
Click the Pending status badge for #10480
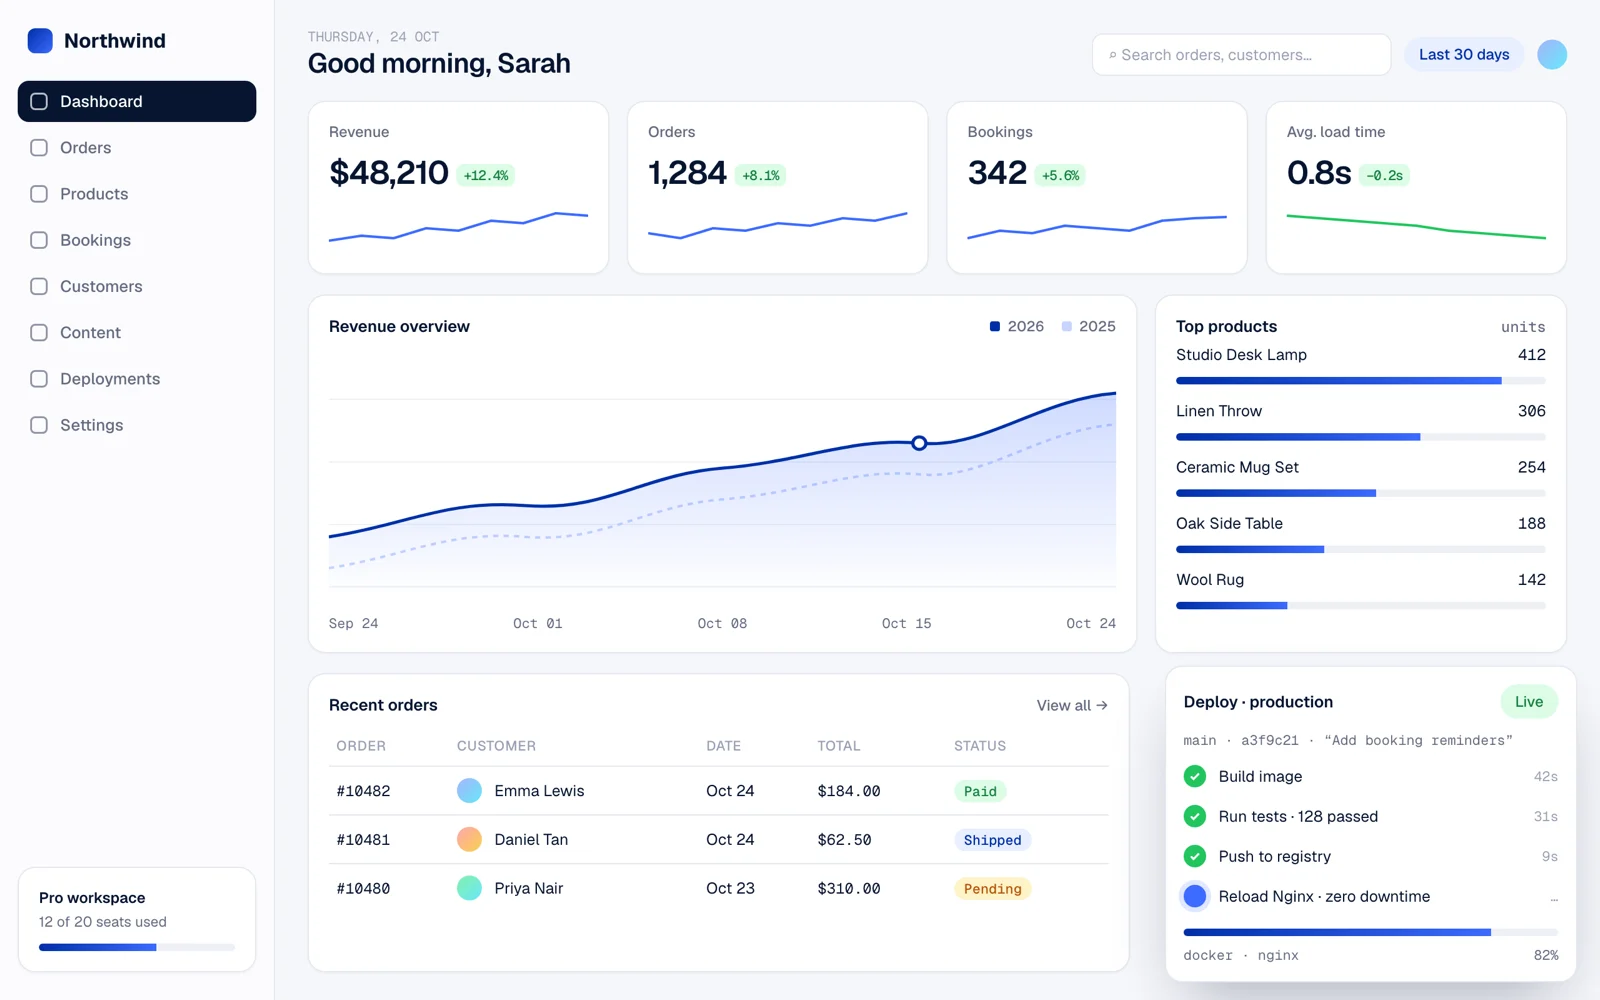[x=992, y=888]
